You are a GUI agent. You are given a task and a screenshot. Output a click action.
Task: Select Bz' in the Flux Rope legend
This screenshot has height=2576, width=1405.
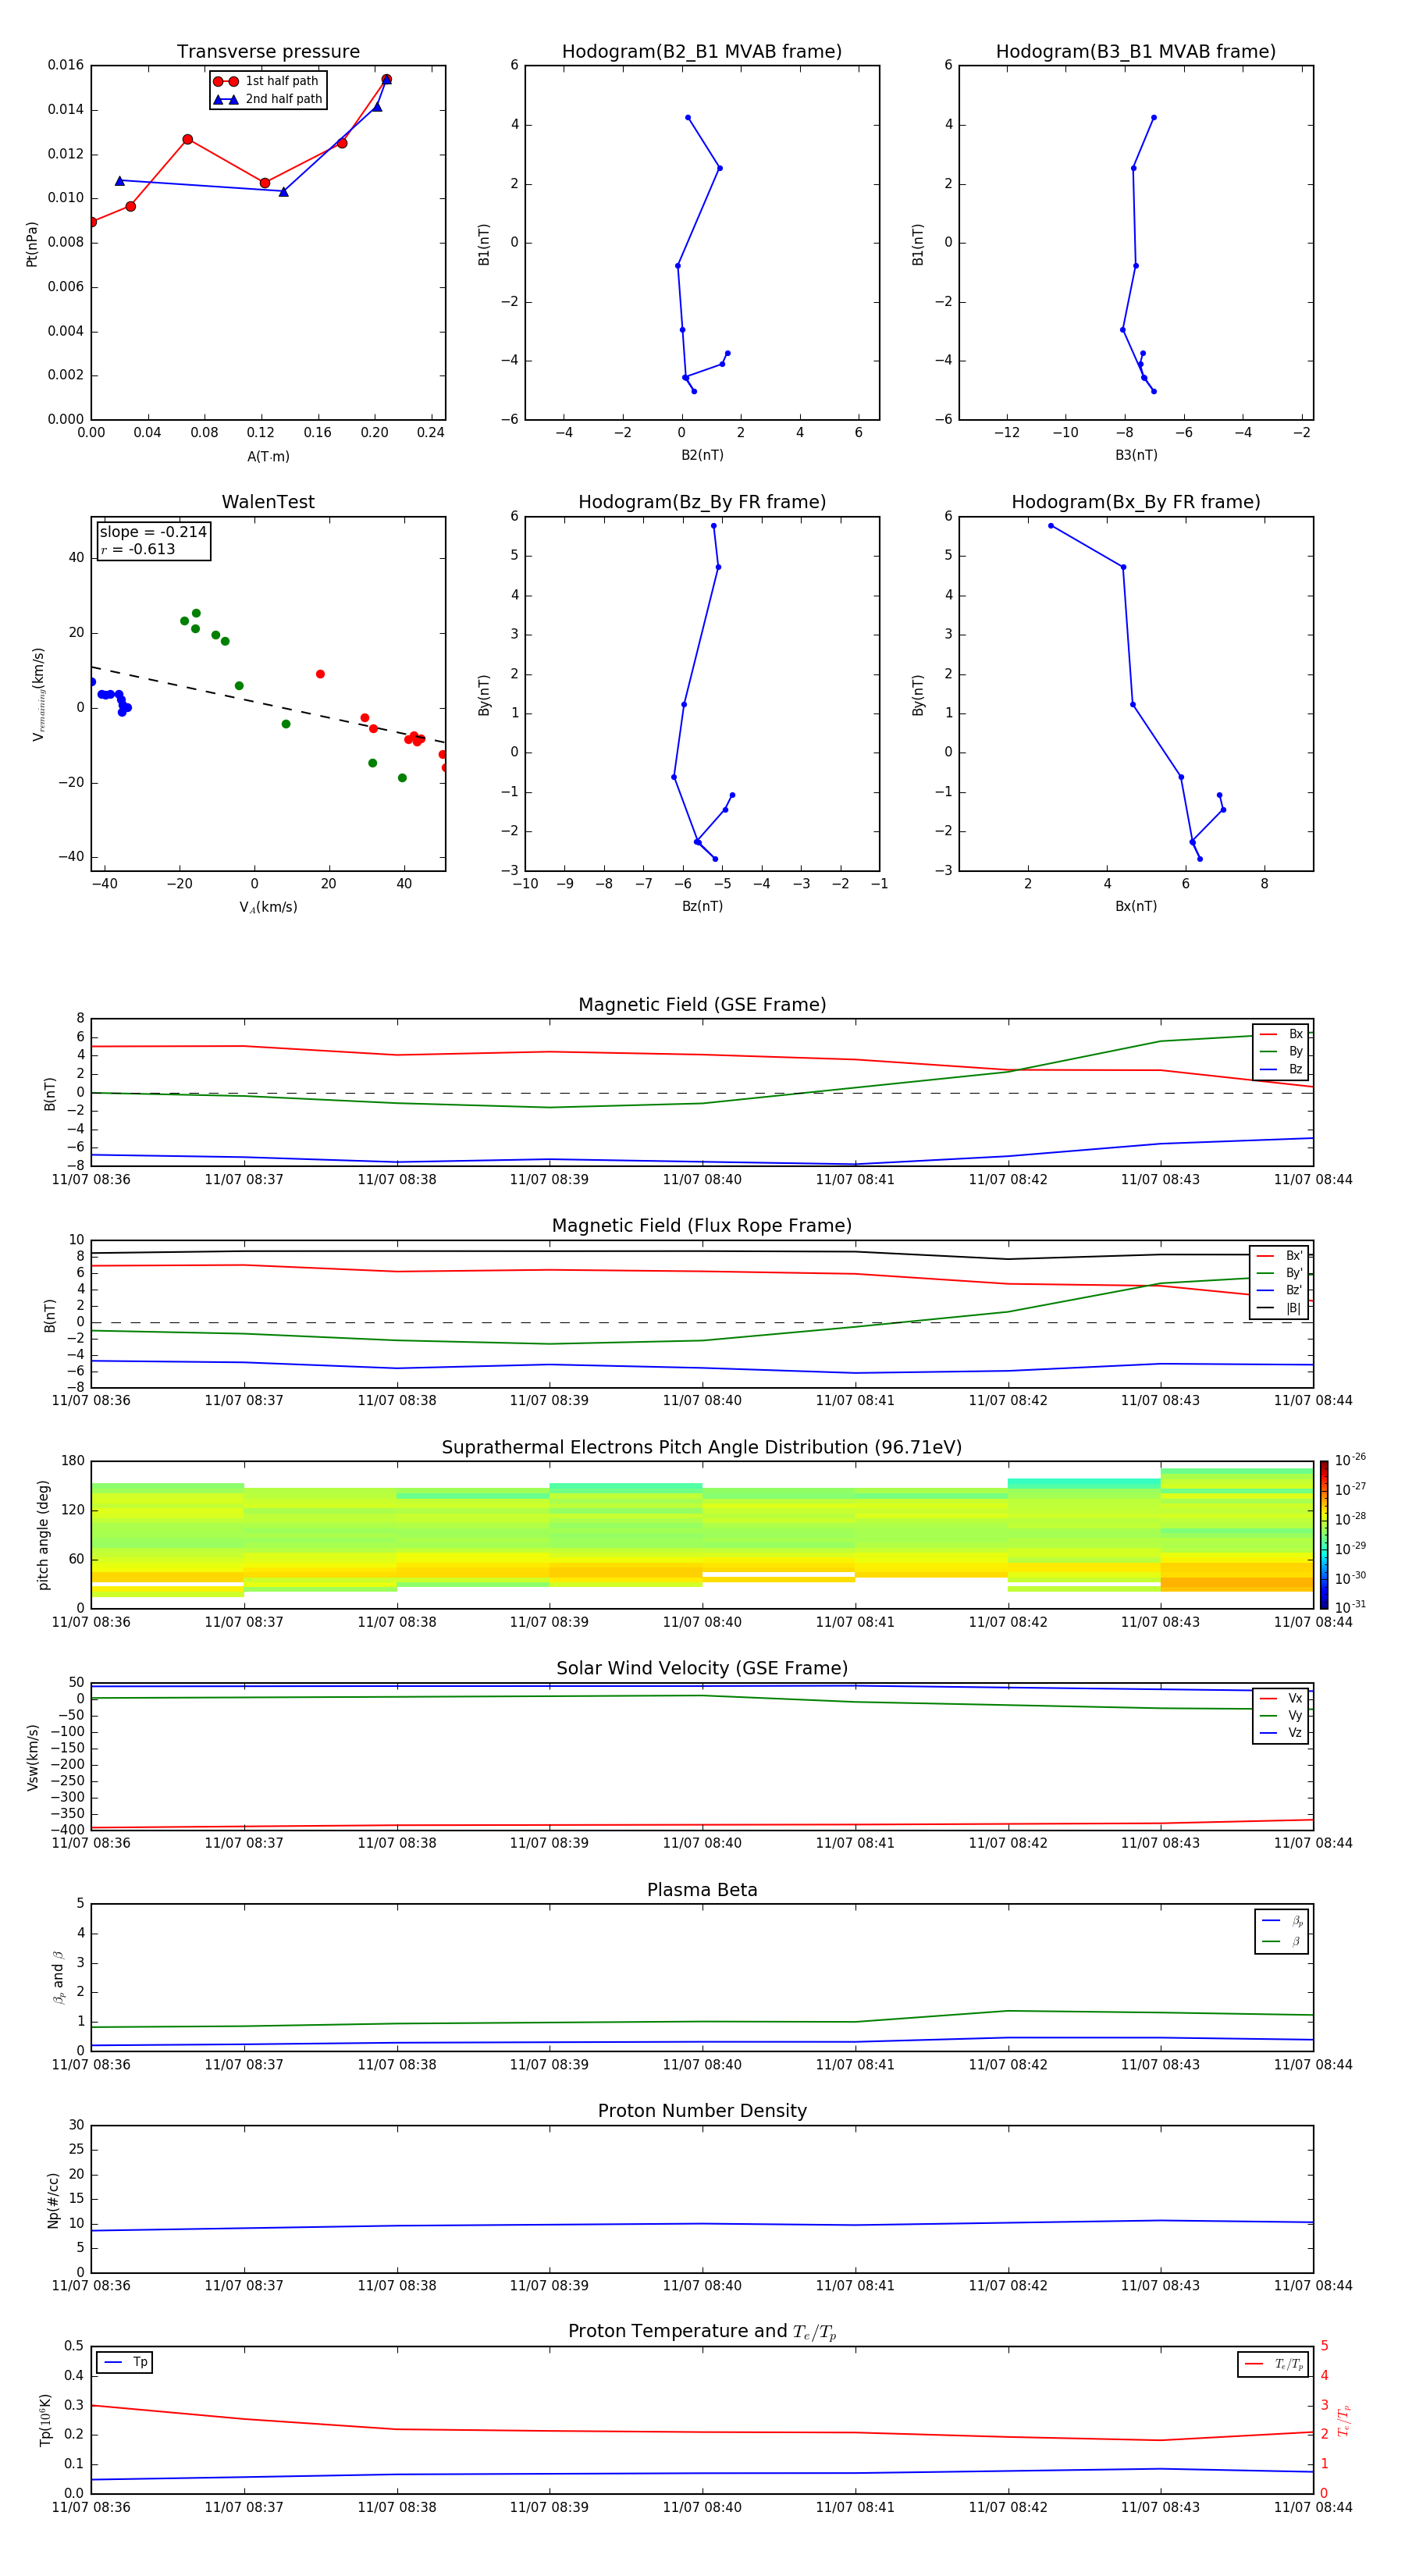click(1280, 1290)
